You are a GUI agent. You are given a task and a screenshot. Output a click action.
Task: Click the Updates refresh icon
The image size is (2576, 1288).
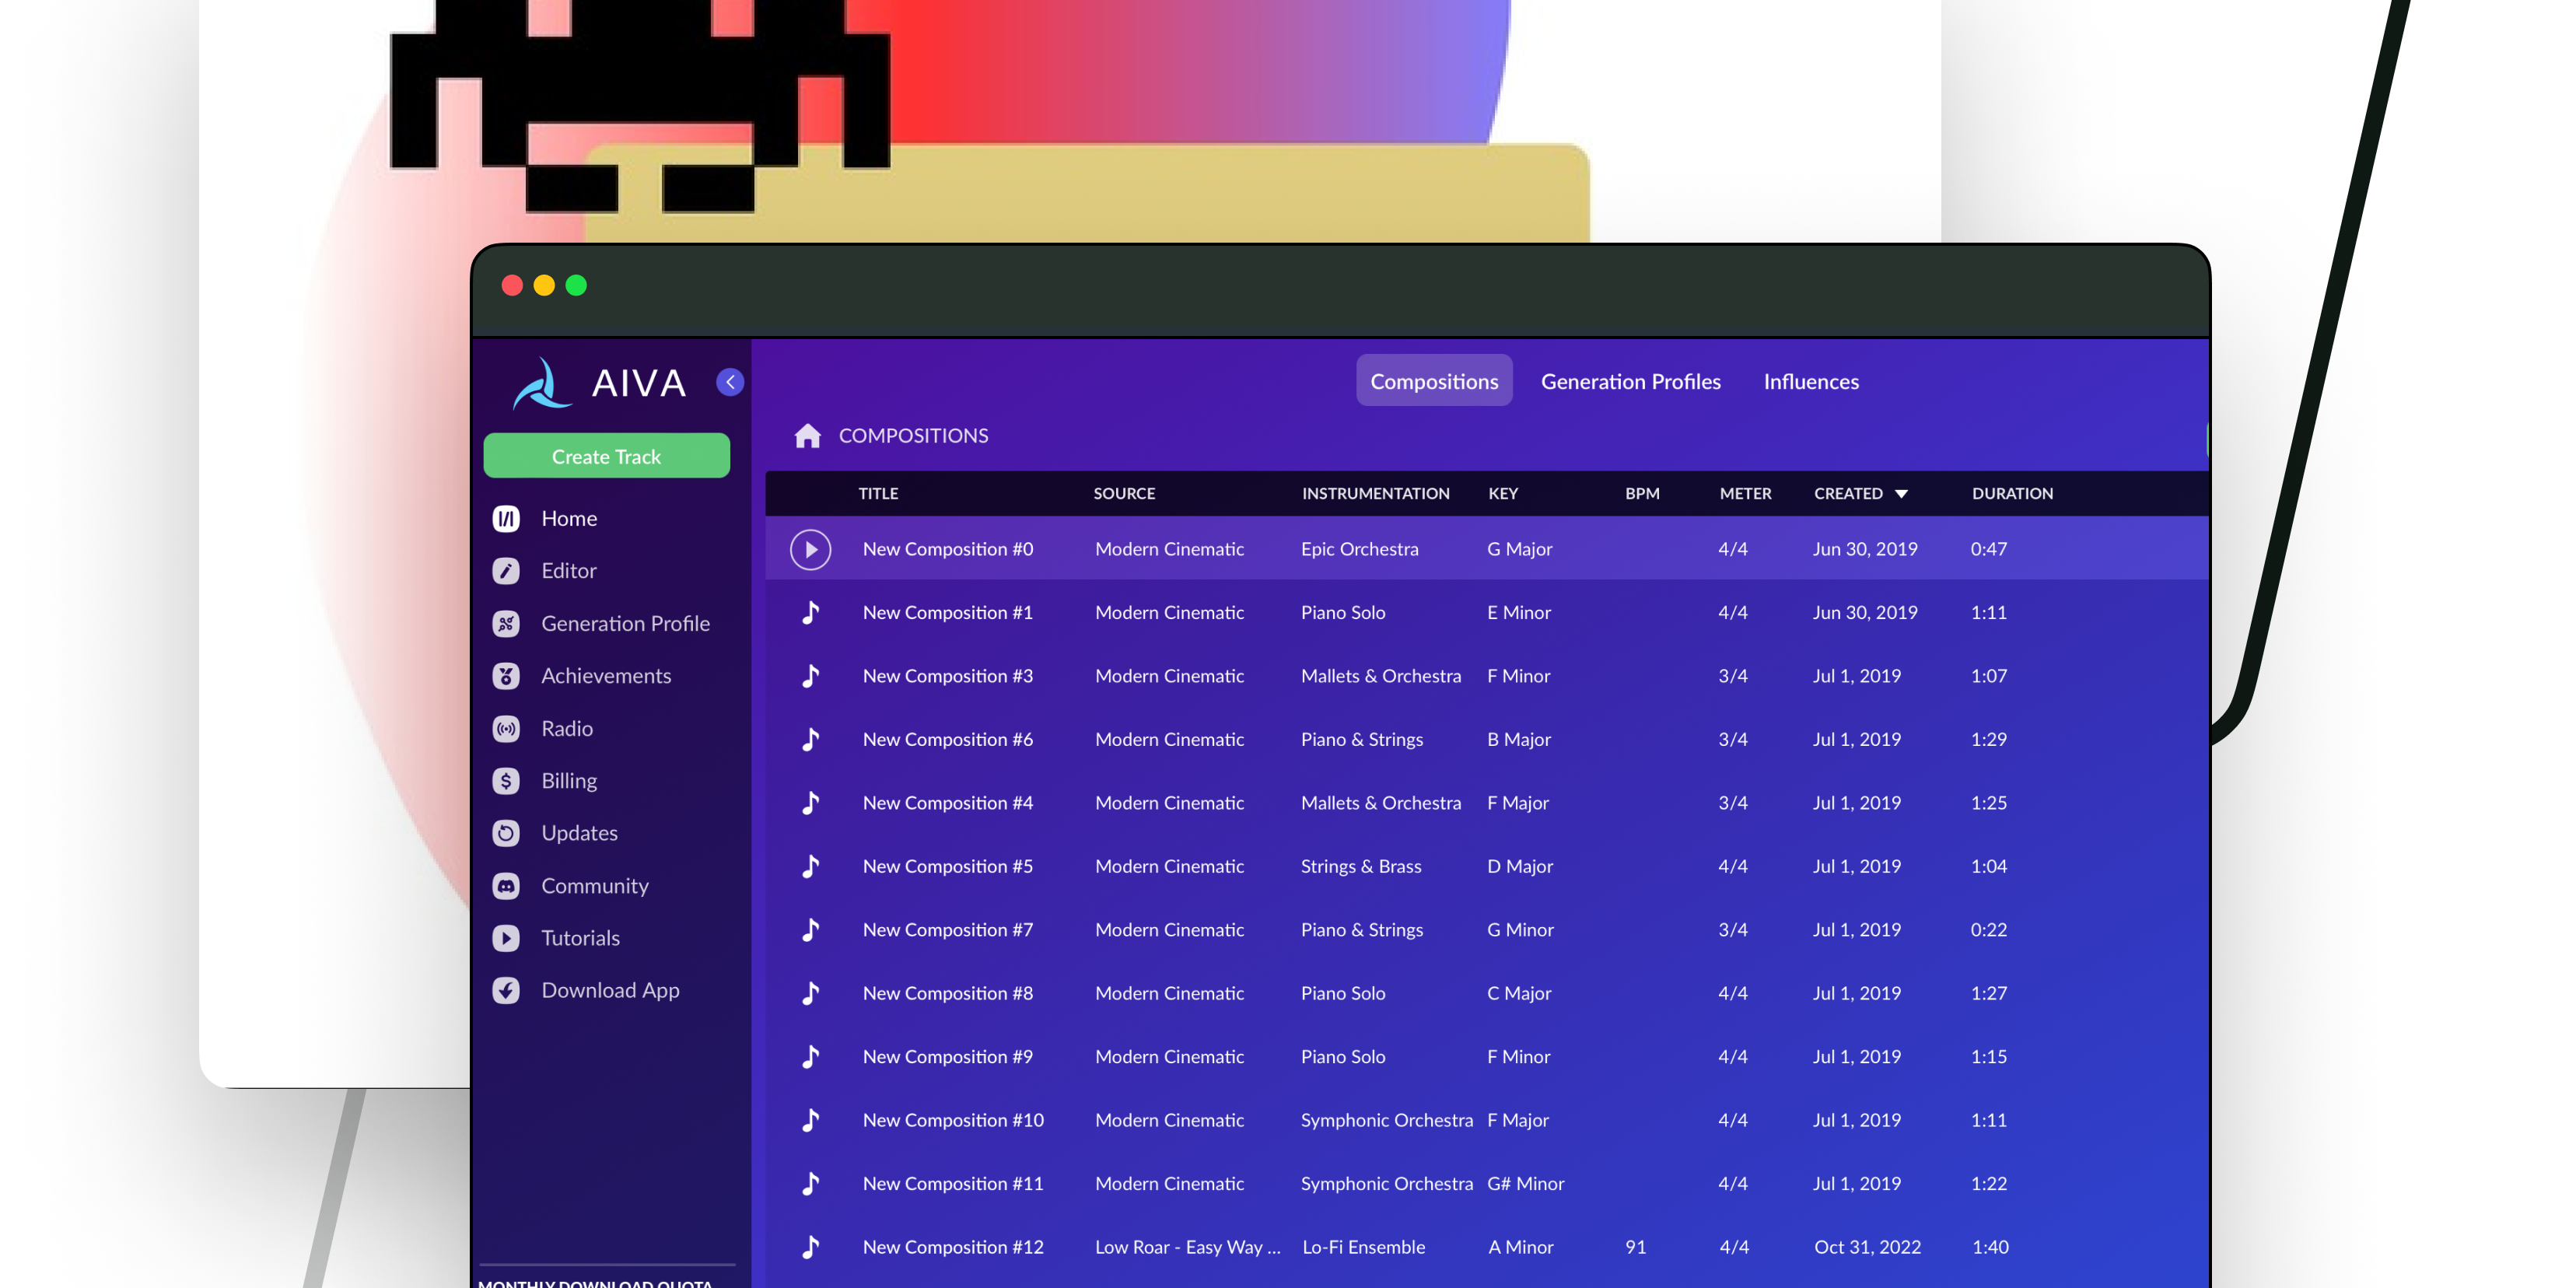pyautogui.click(x=506, y=833)
